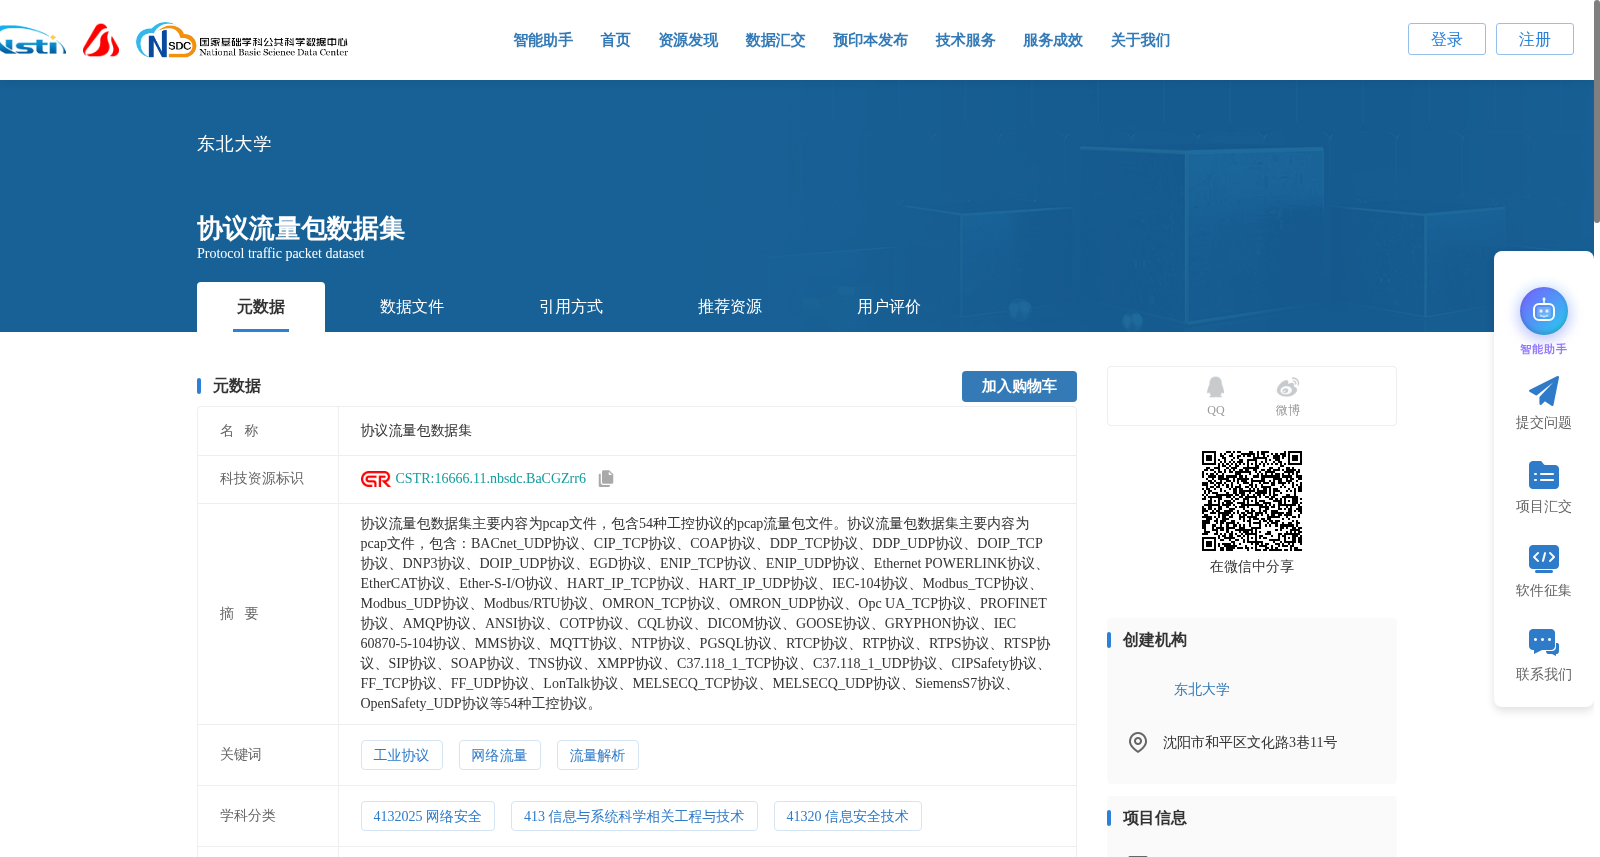Click the 4132025 网络安全 subject tag
This screenshot has height=857, width=1600.
coord(427,817)
